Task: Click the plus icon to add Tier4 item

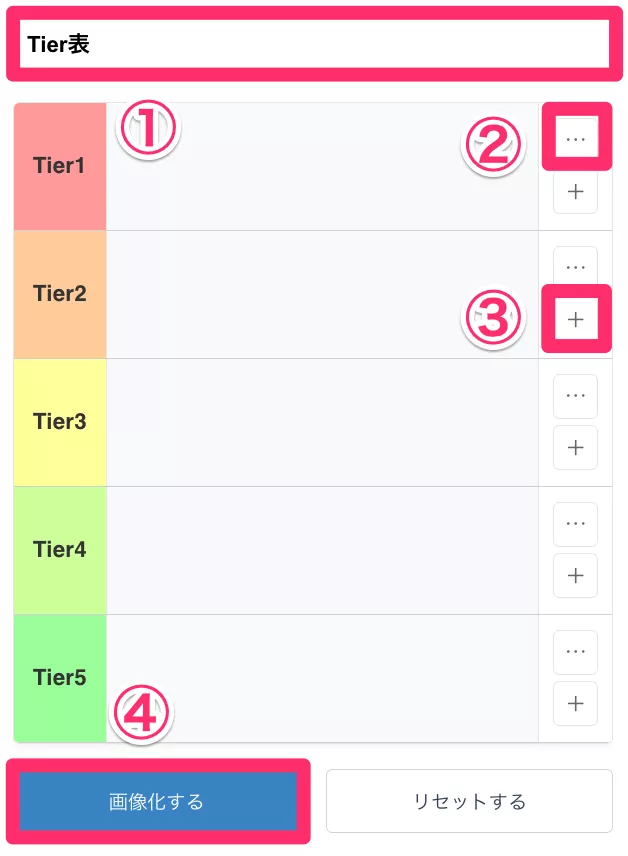Action: (x=575, y=575)
